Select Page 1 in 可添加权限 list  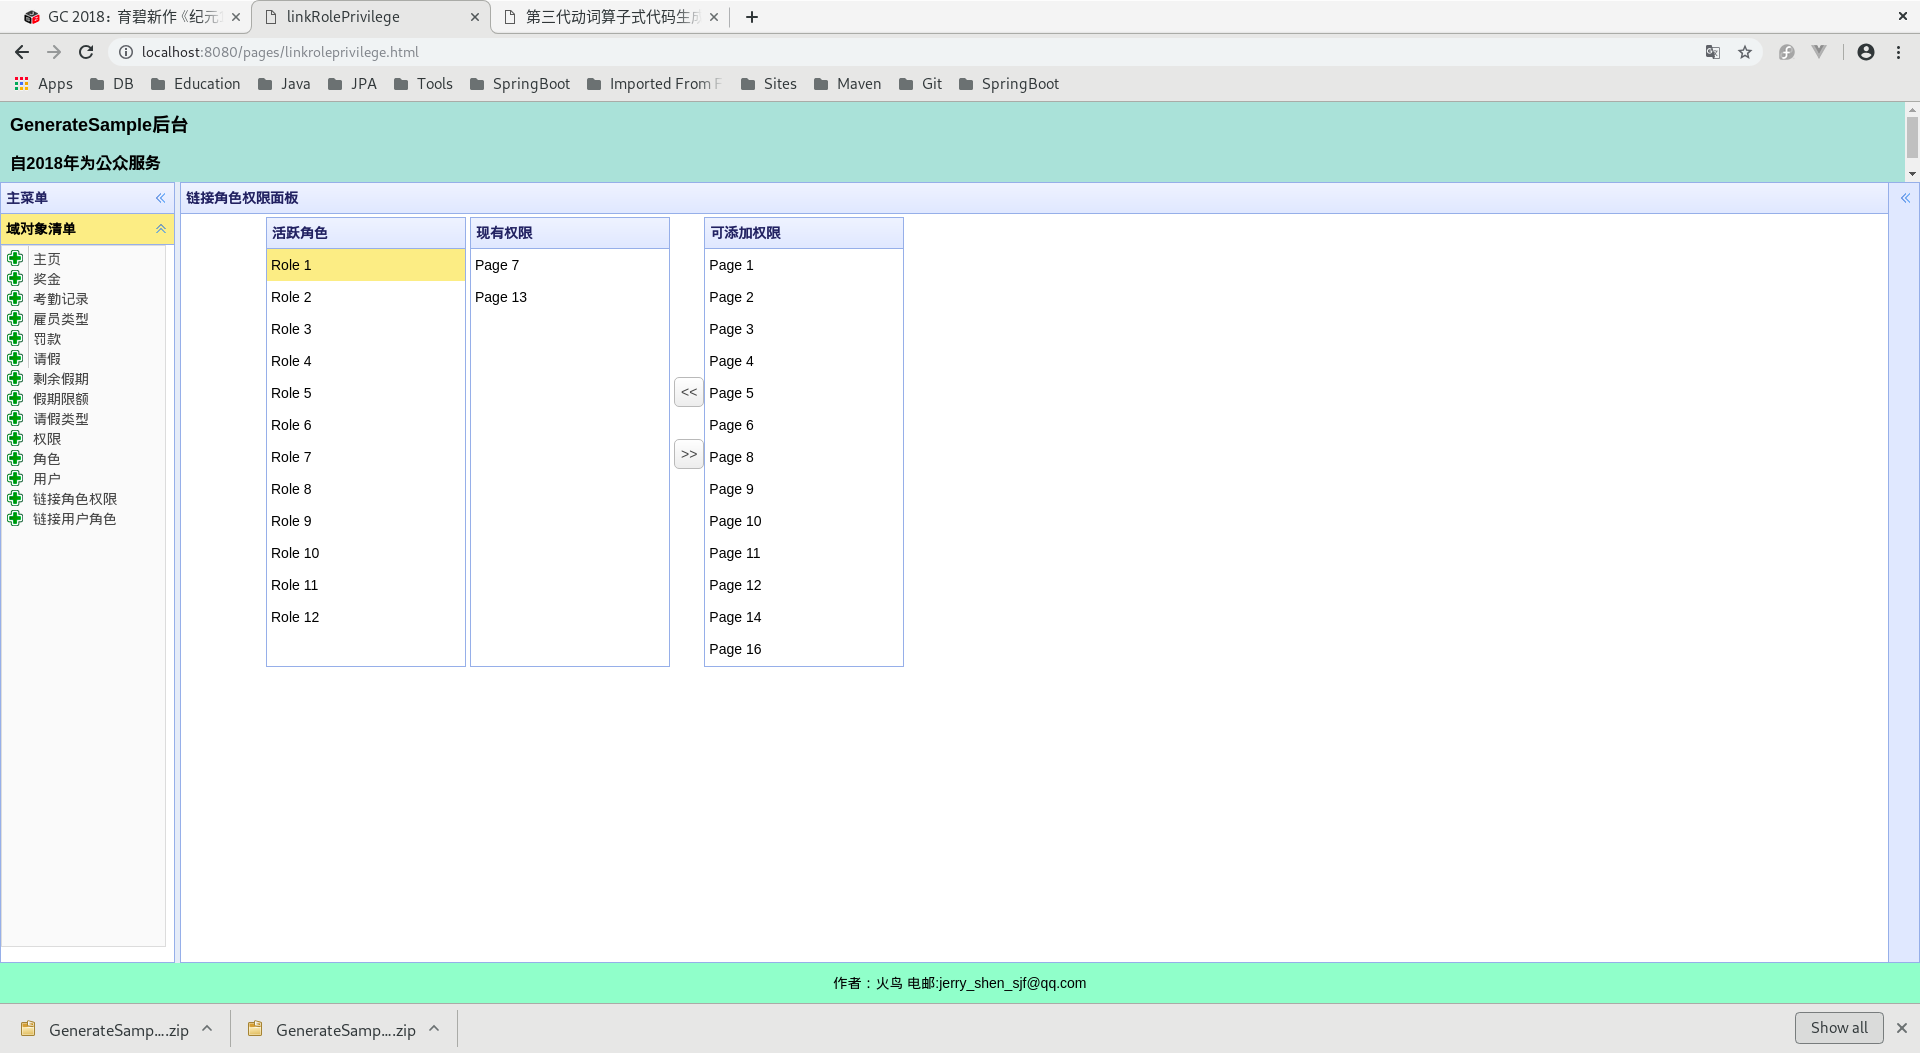point(804,265)
